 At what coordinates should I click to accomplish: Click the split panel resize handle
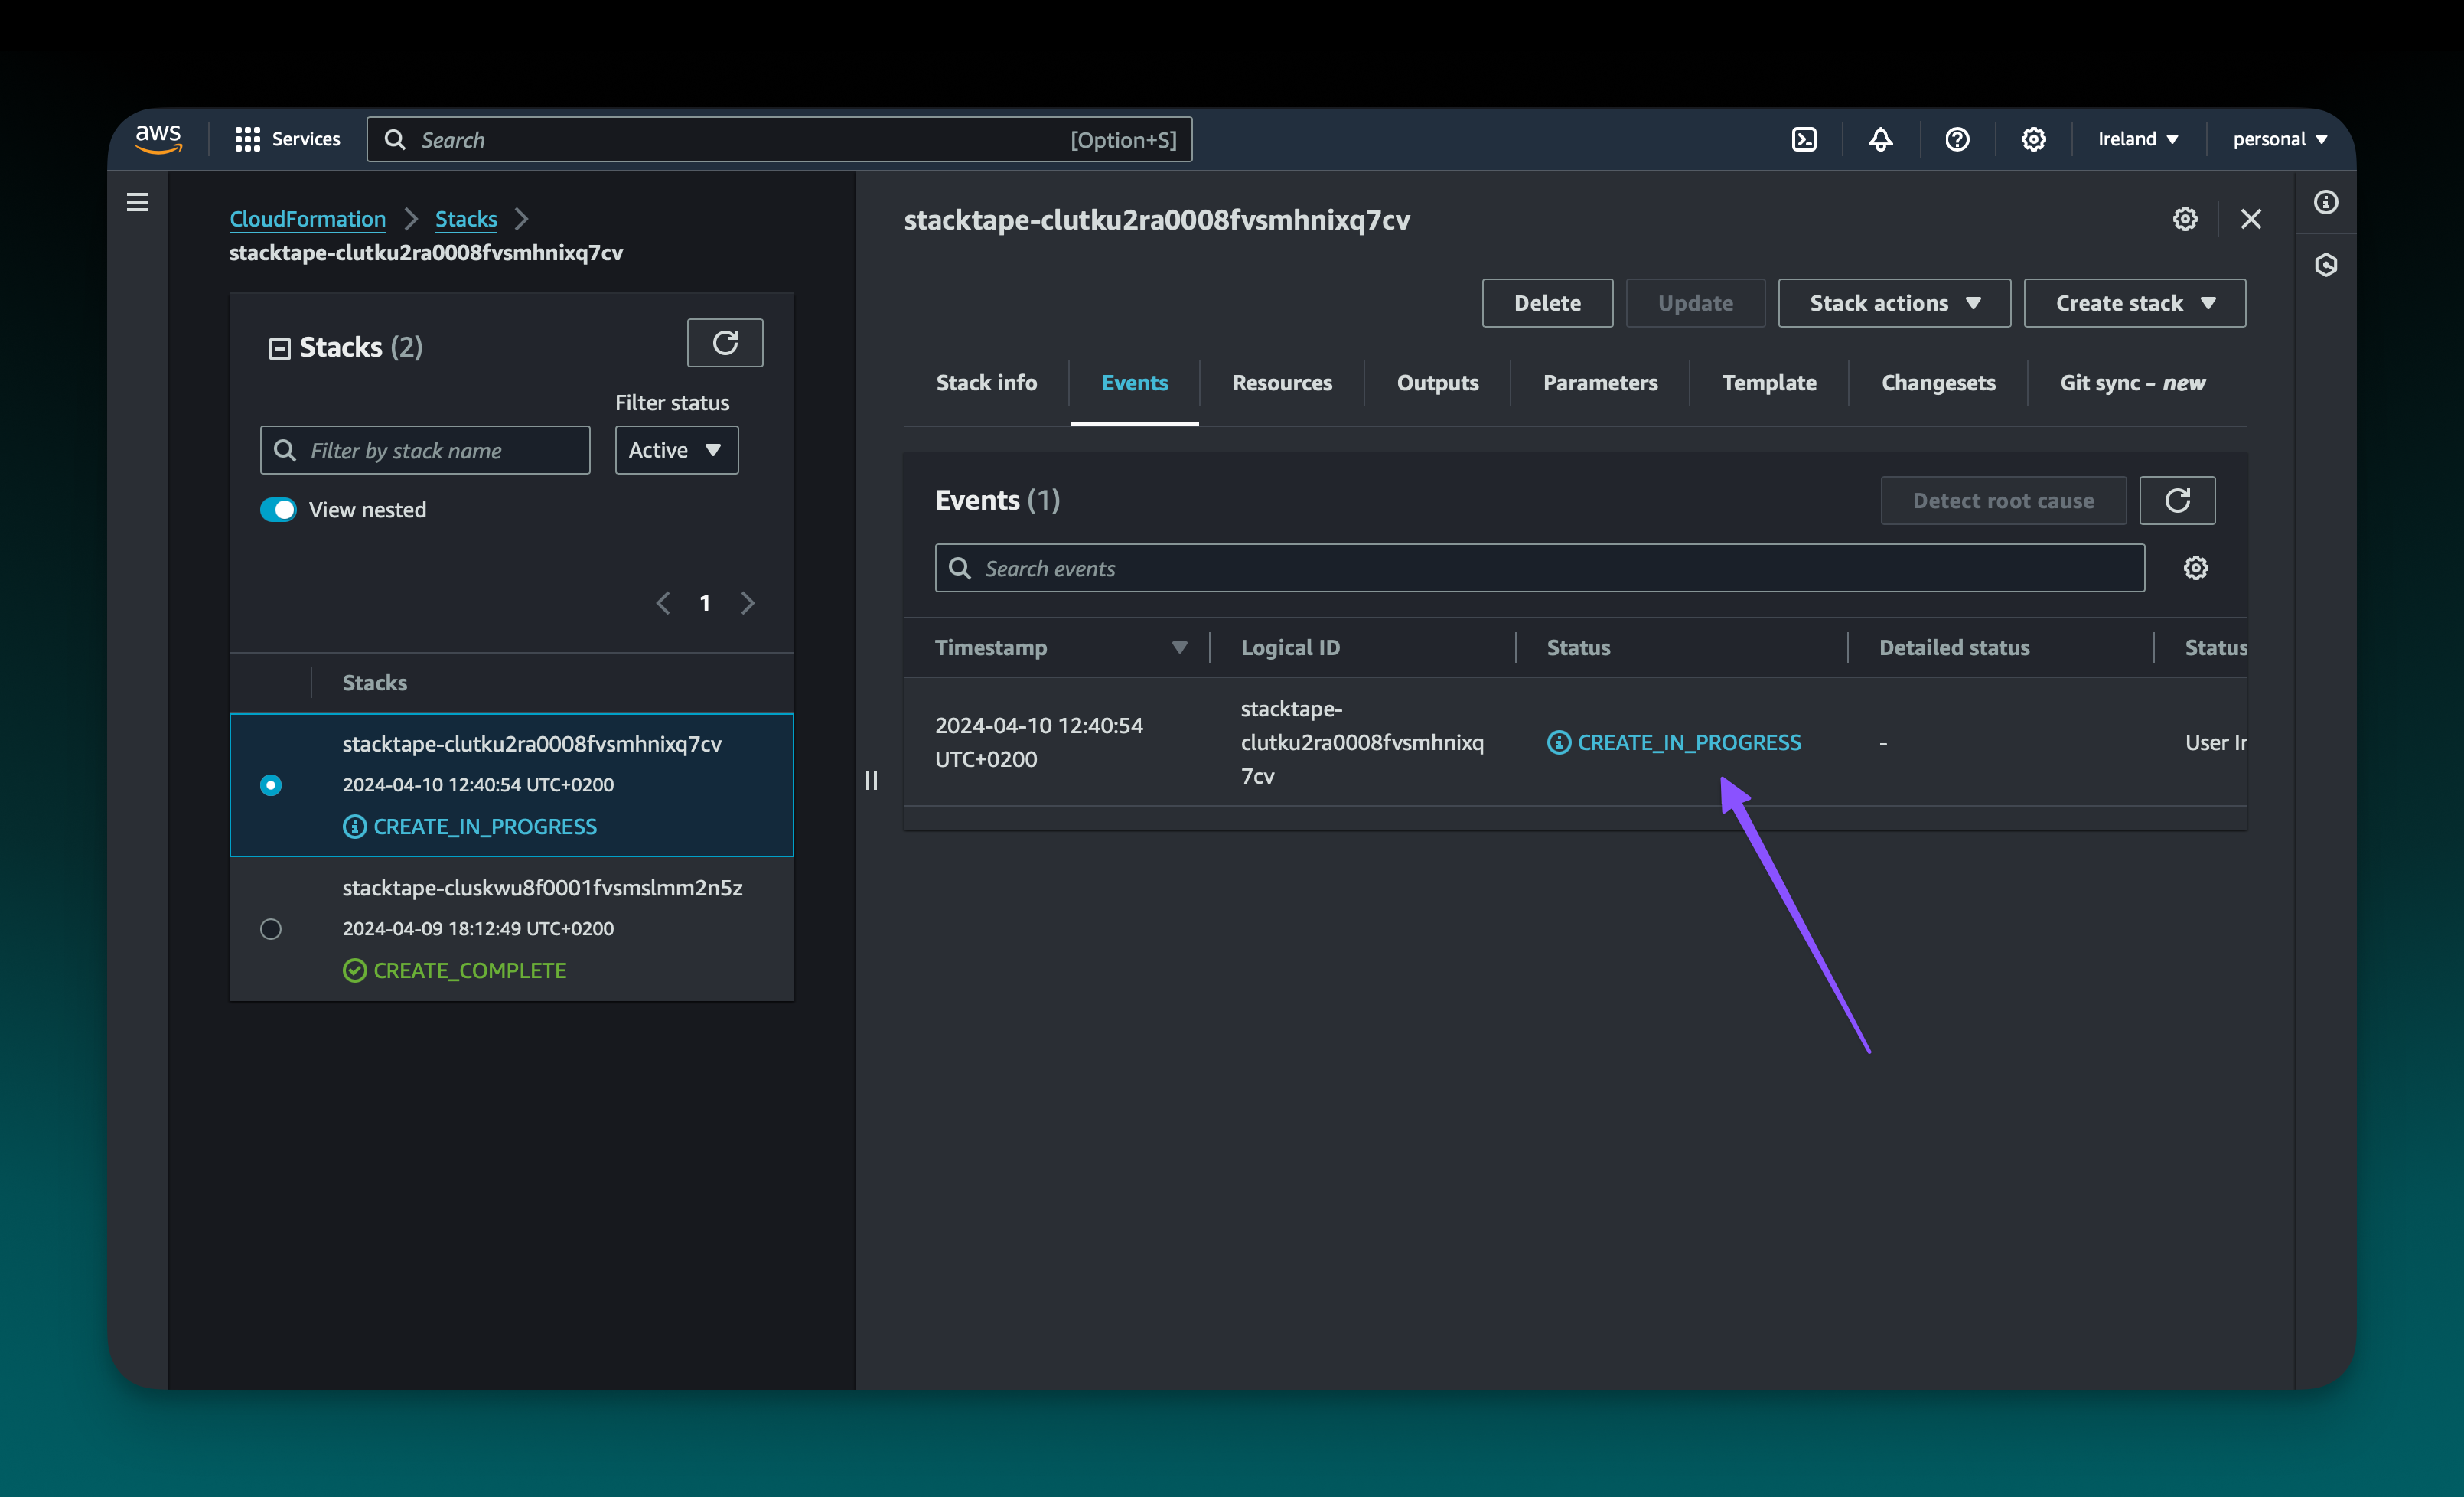pyautogui.click(x=871, y=781)
